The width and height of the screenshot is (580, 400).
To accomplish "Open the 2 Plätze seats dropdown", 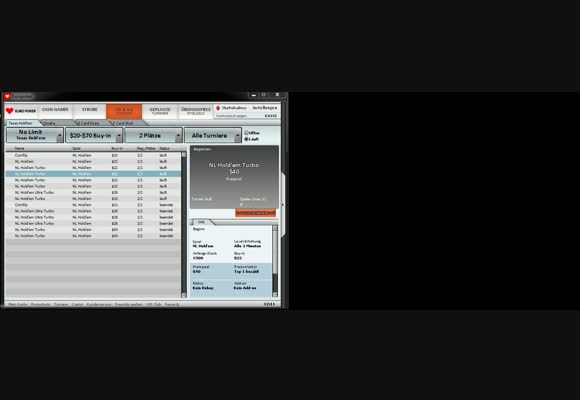I will click(x=154, y=135).
